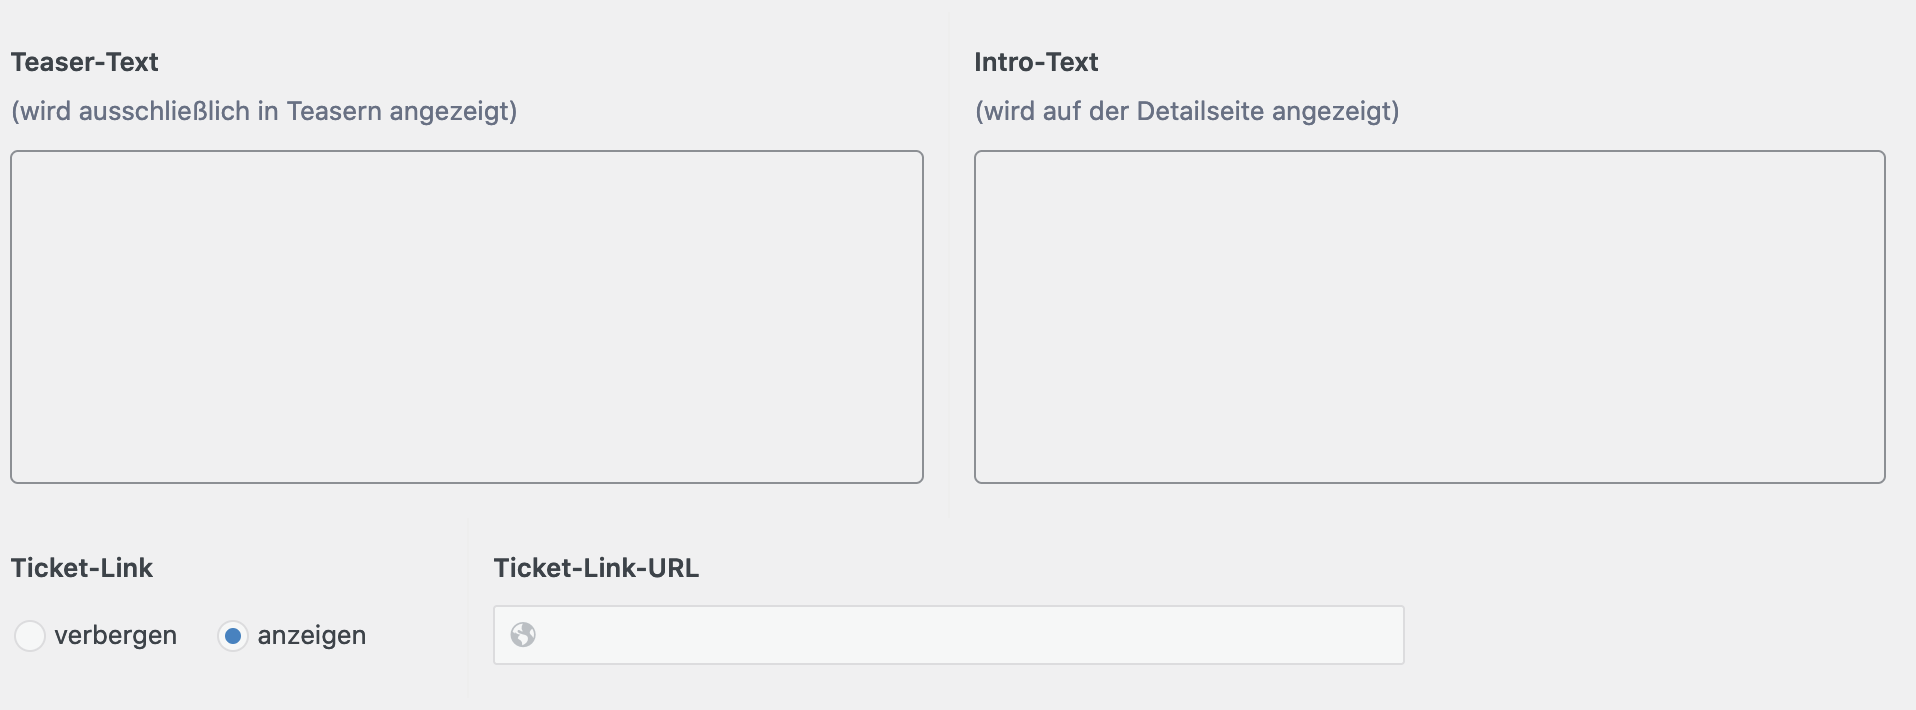The width and height of the screenshot is (1916, 710).
Task: Click the Ticket-Link-URL heading label
Action: tap(596, 568)
